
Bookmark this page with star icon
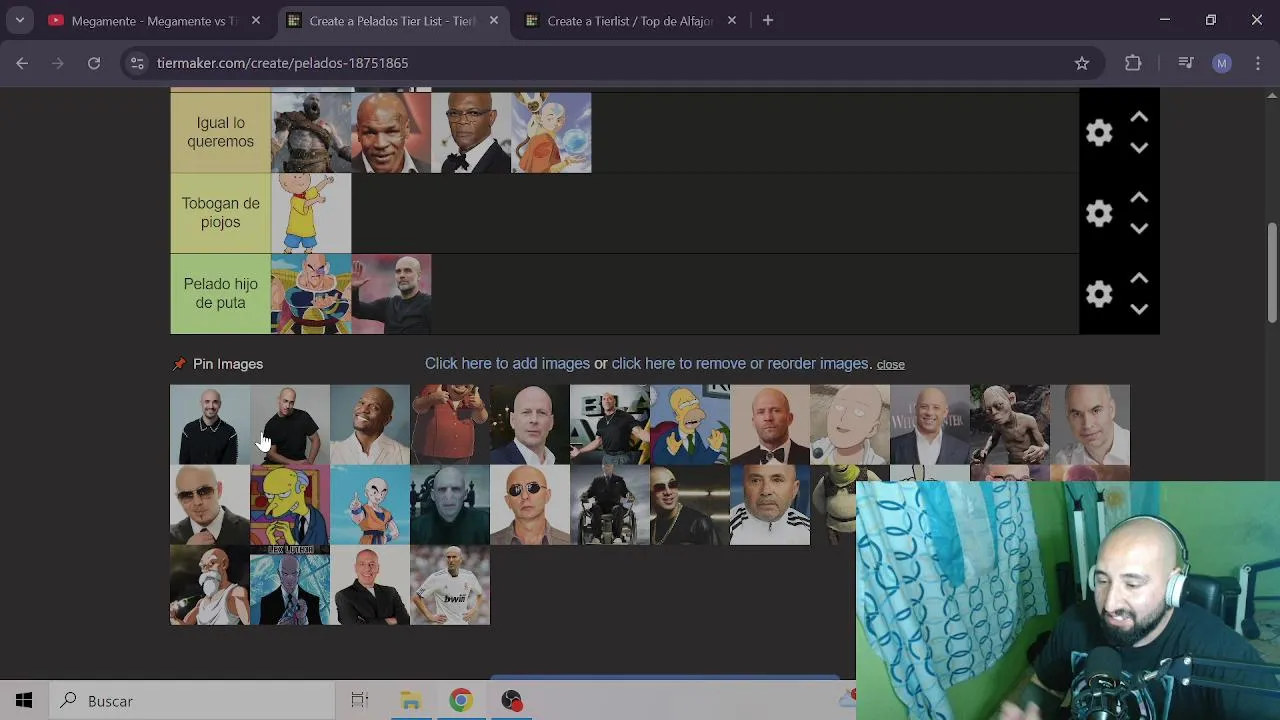(1082, 63)
